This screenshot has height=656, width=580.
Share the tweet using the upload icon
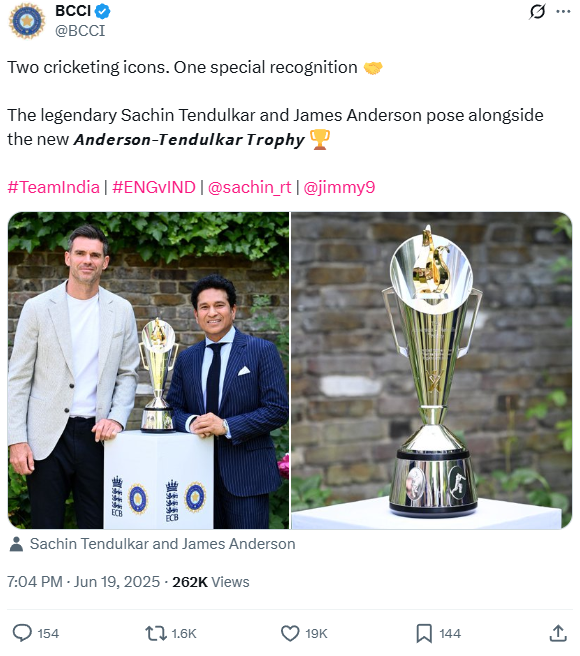pyautogui.click(x=558, y=633)
